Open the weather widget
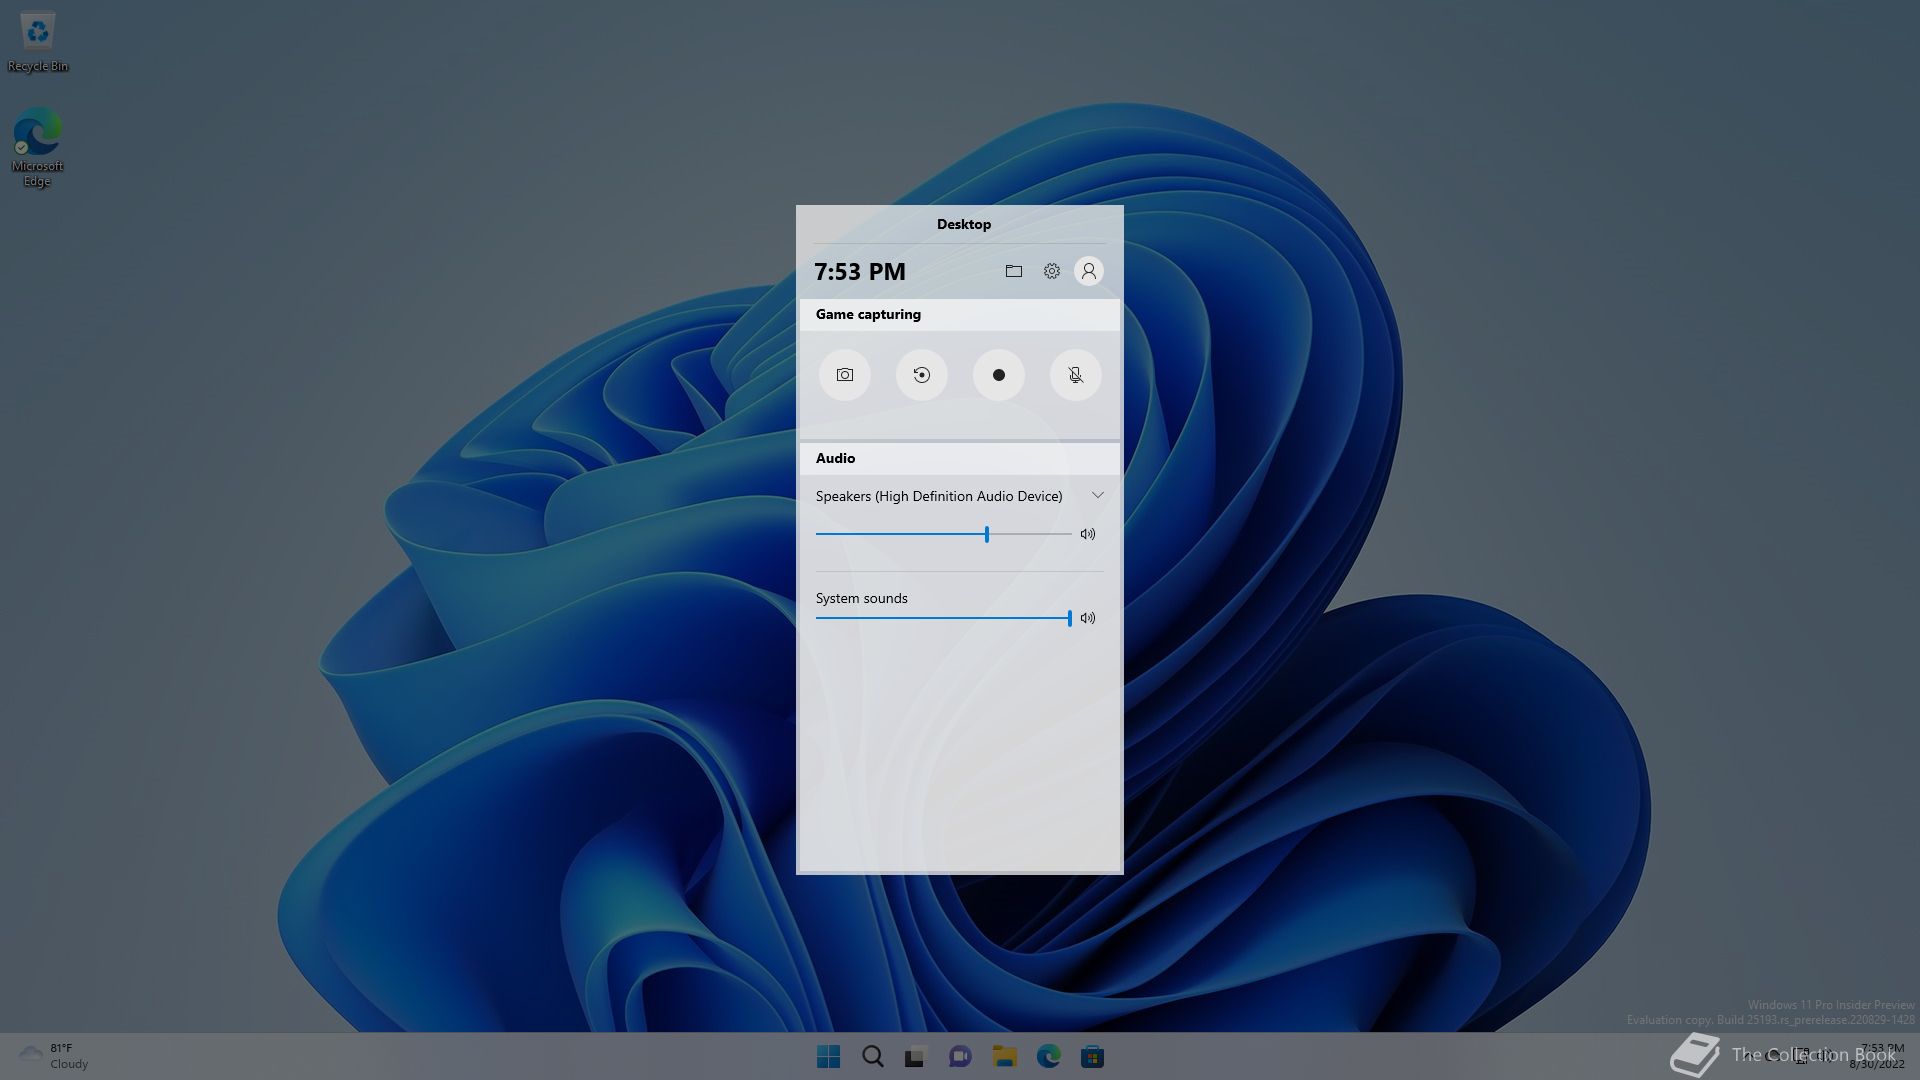Image resolution: width=1920 pixels, height=1080 pixels. point(52,1056)
